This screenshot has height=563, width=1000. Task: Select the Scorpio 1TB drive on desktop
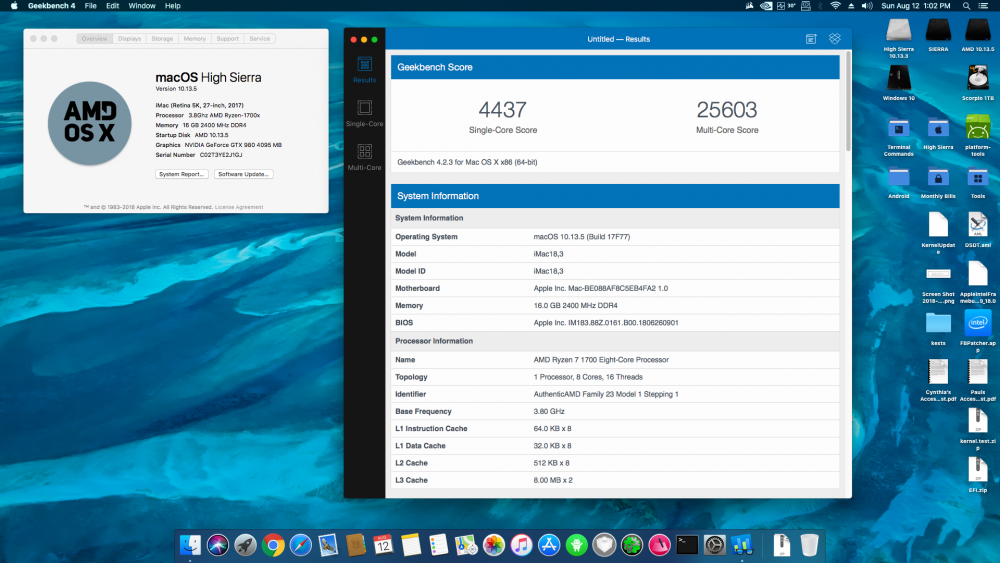click(978, 83)
